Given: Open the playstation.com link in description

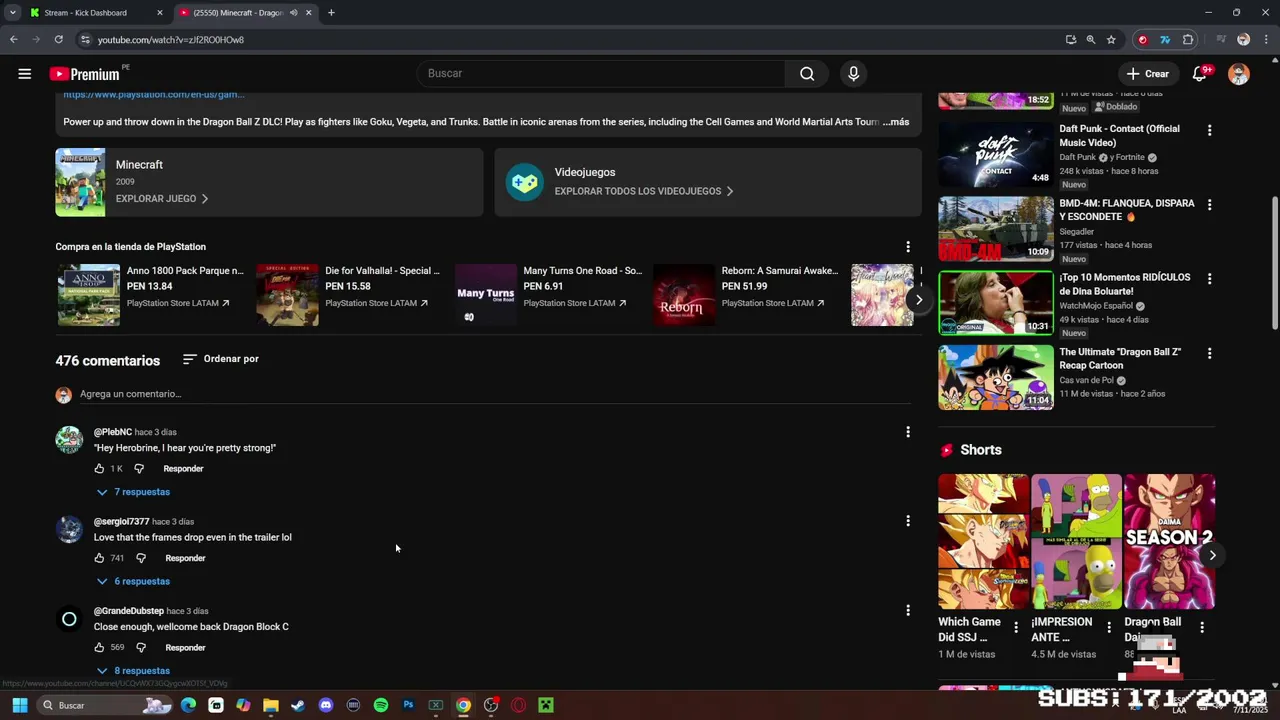Looking at the screenshot, I should [154, 95].
